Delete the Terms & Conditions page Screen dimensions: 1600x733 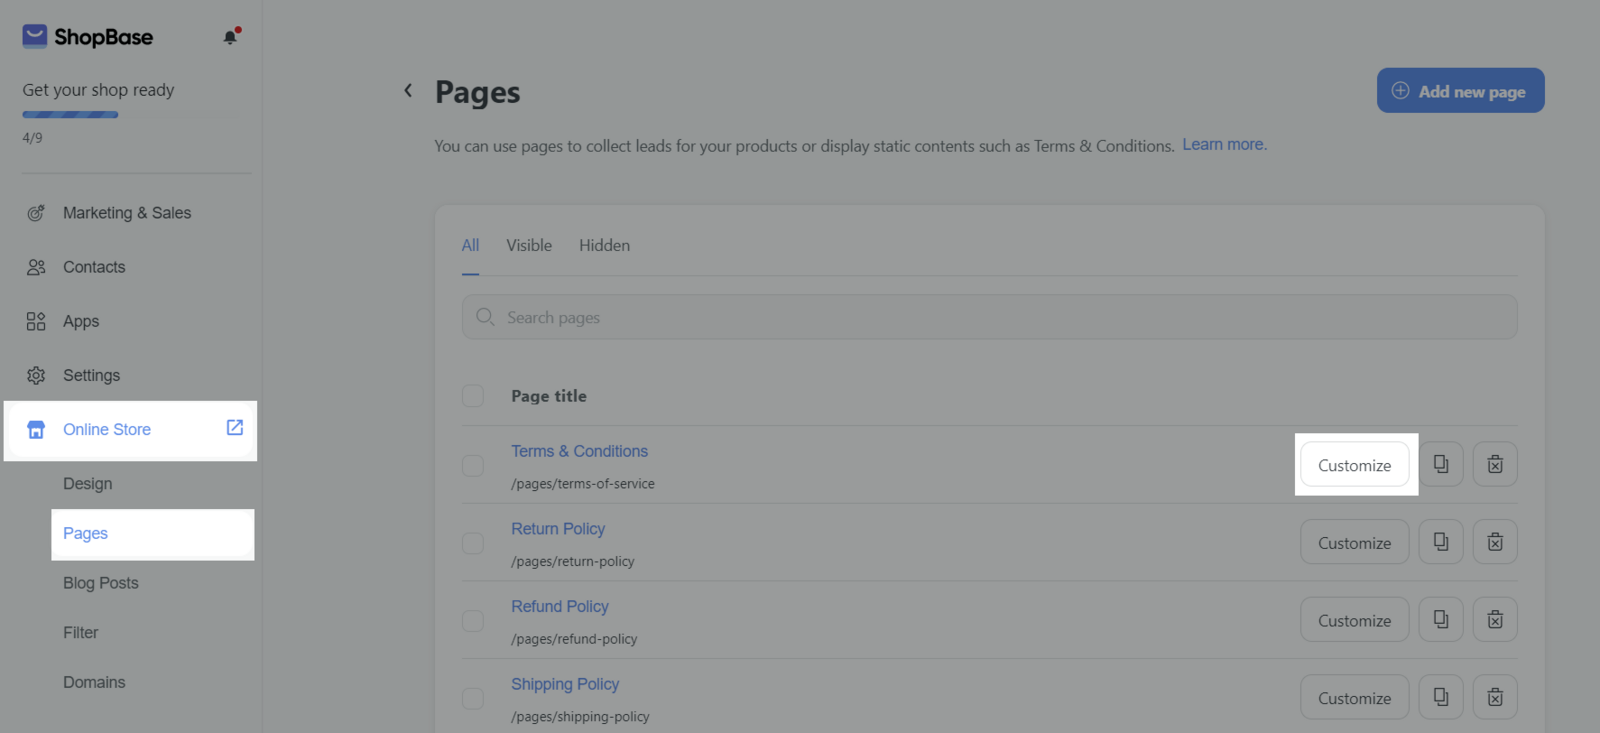(x=1495, y=464)
